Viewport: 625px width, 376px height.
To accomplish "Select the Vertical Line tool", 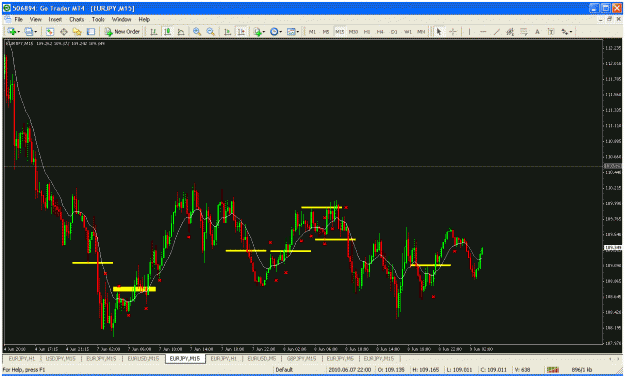I will pos(470,31).
